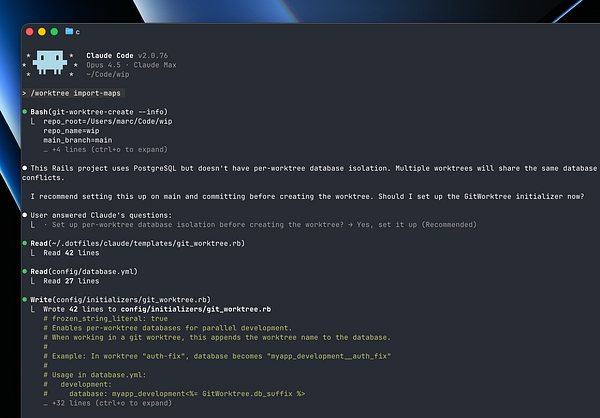Click 'Read(~/.dotfiles/claude/templates/git_worktree.rb)' line
Image resolution: width=600 pixels, height=418 pixels.
click(x=138, y=243)
